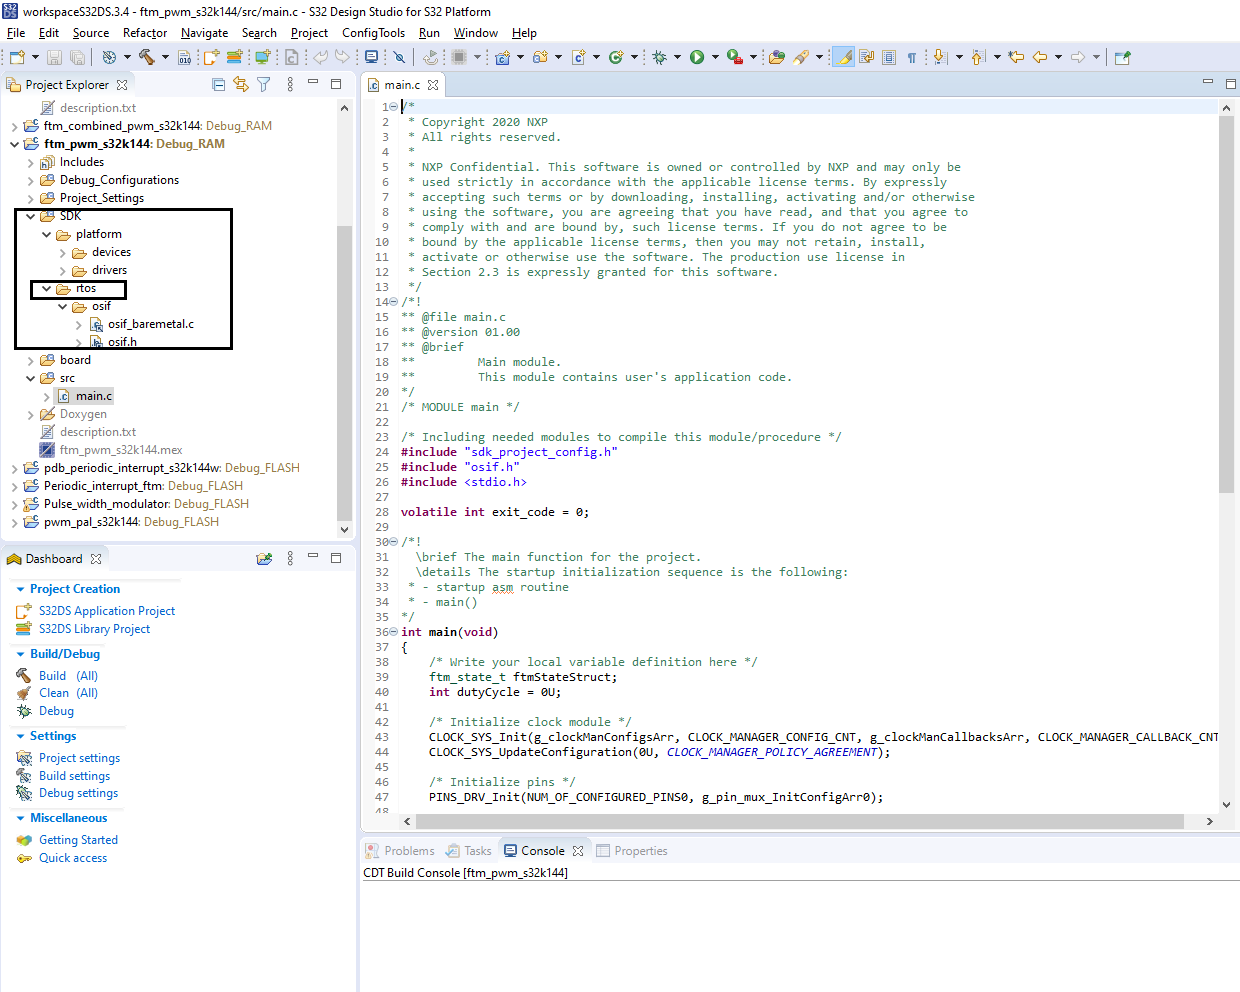Image resolution: width=1240 pixels, height=992 pixels.
Task: Toggle the Mark Occurrences highlighter
Action: coord(841,57)
